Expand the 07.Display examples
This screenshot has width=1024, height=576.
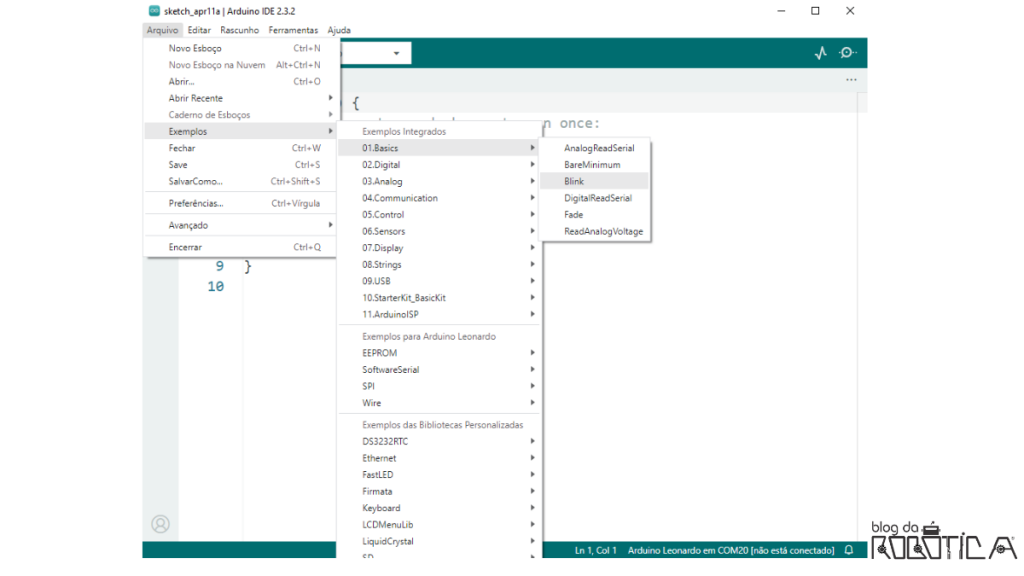coord(439,248)
